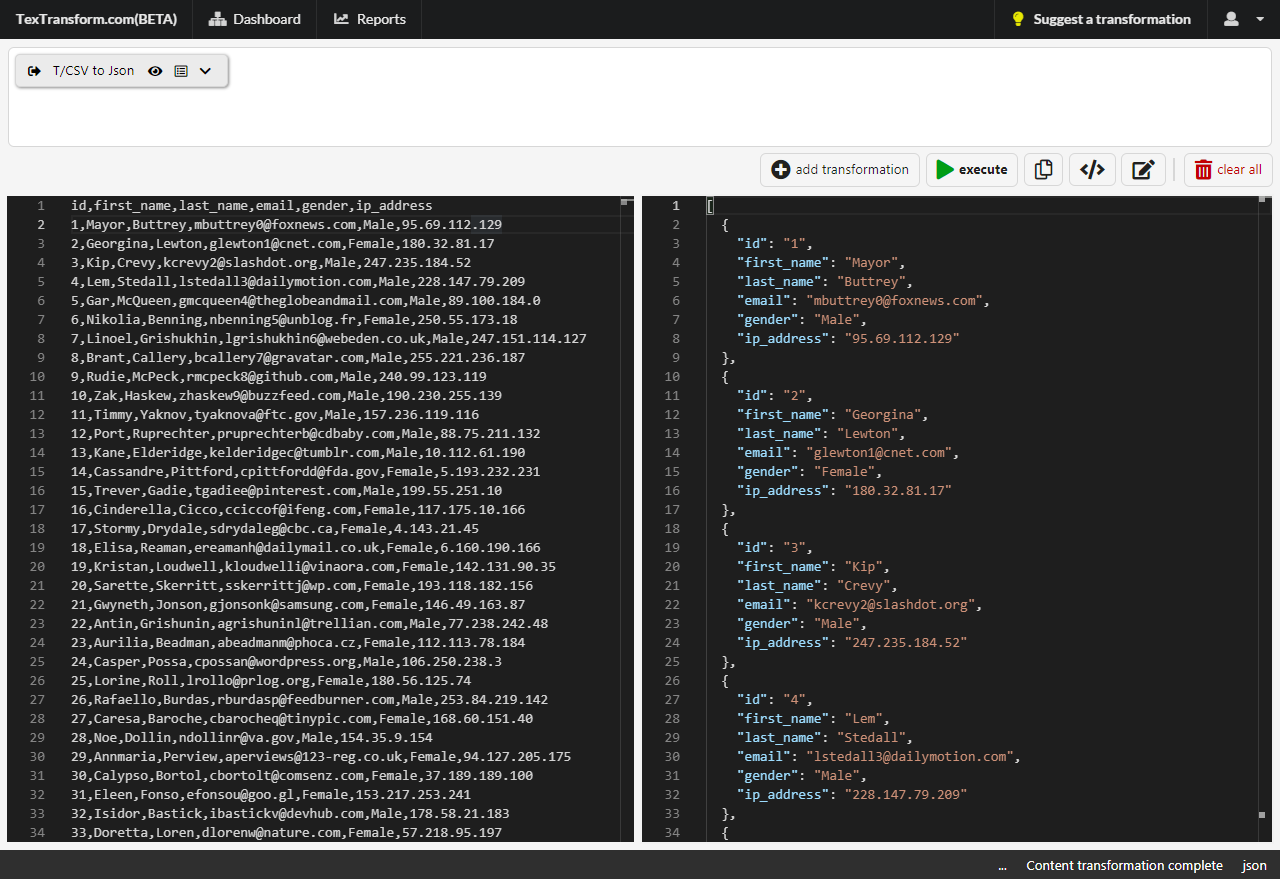1280x879 pixels.
Task: Click the input row for Georgina Lewton
Action: tap(283, 244)
